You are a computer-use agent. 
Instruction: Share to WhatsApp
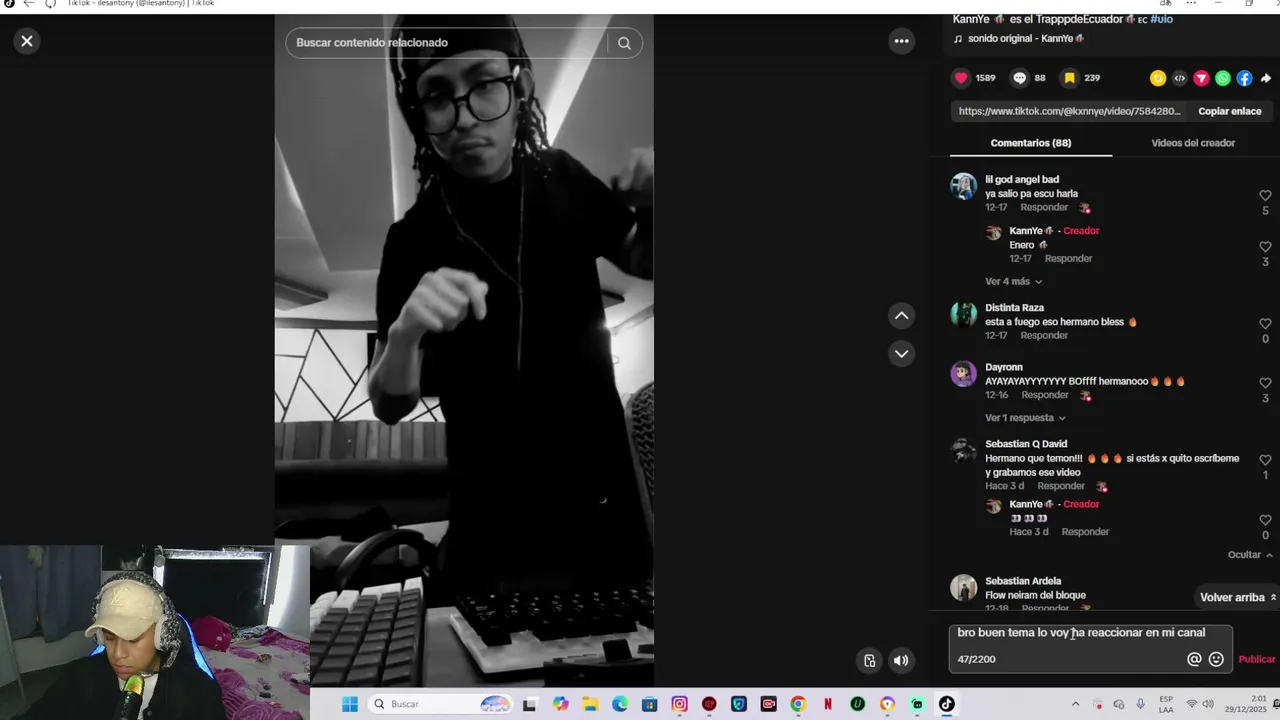pos(1223,78)
